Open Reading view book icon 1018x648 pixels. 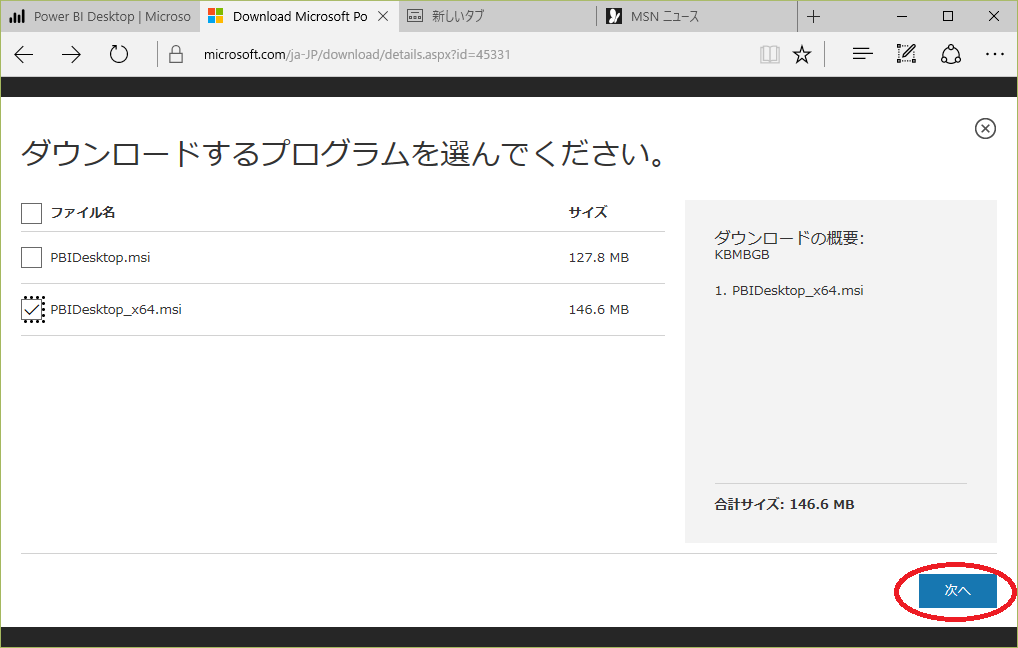click(769, 55)
